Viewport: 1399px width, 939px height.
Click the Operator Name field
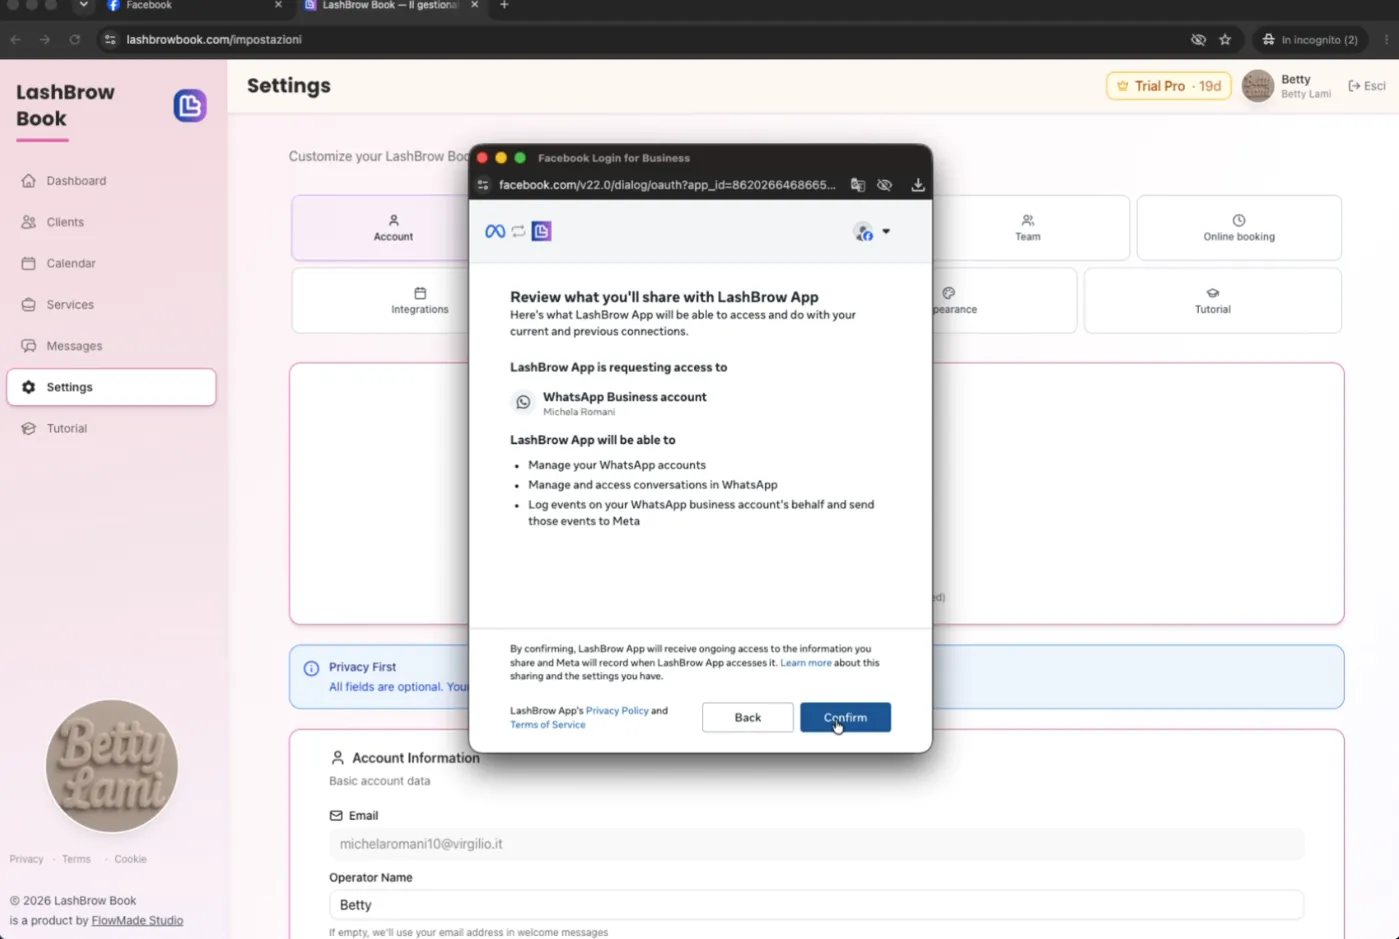[816, 905]
